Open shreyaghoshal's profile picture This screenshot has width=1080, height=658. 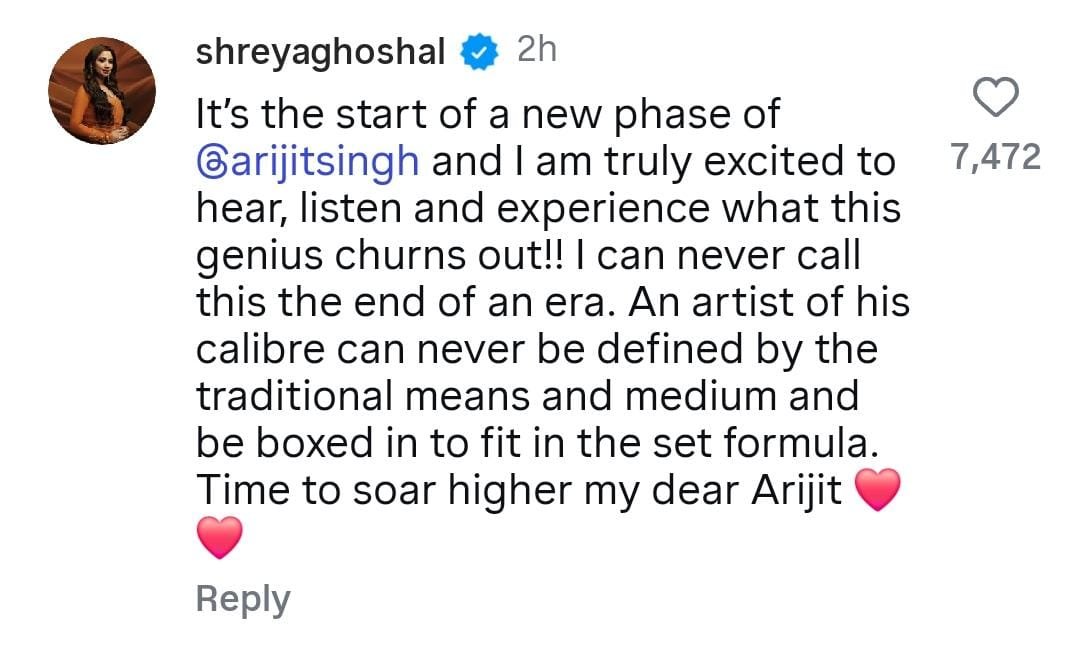102,92
